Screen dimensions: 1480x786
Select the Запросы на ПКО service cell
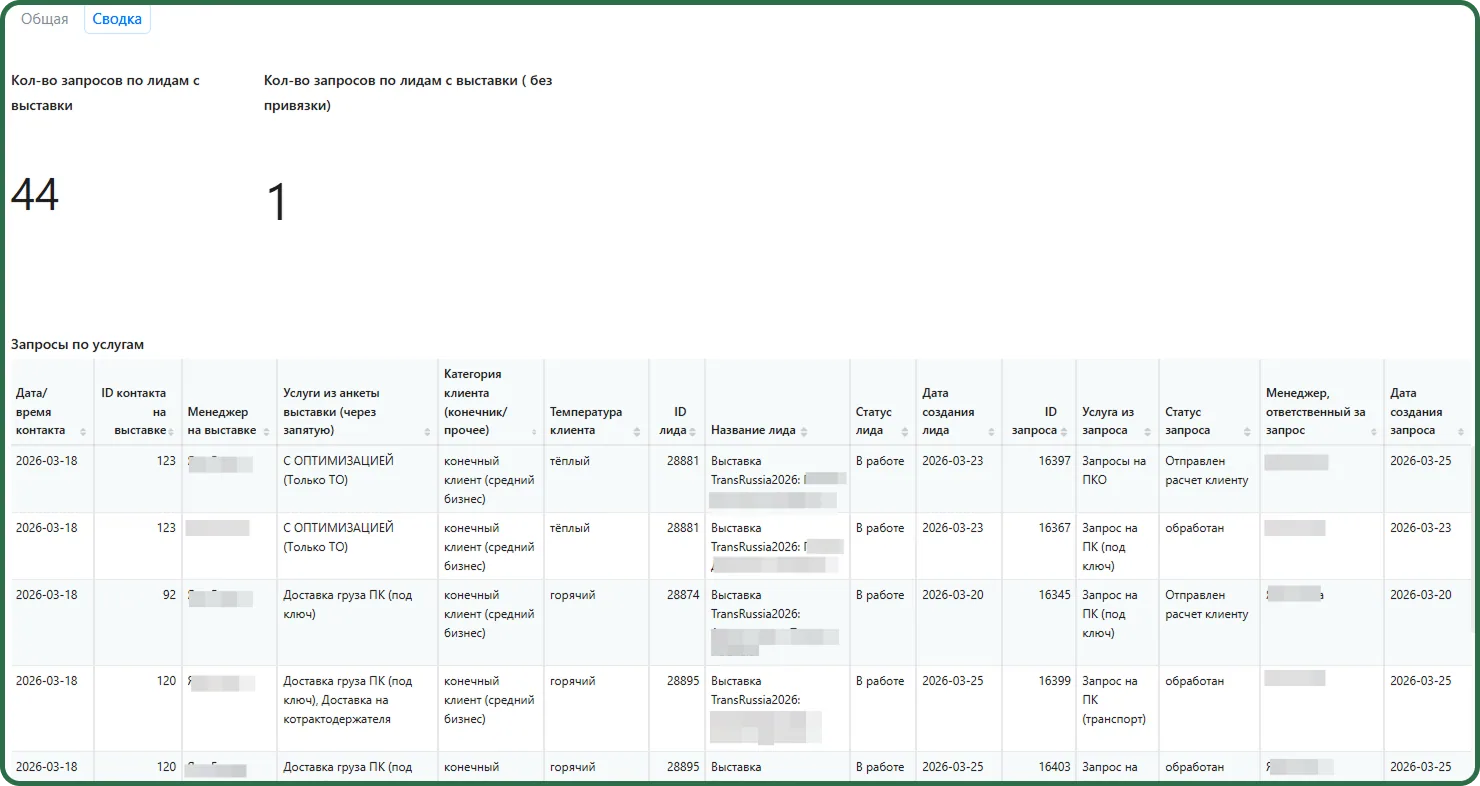click(1117, 479)
